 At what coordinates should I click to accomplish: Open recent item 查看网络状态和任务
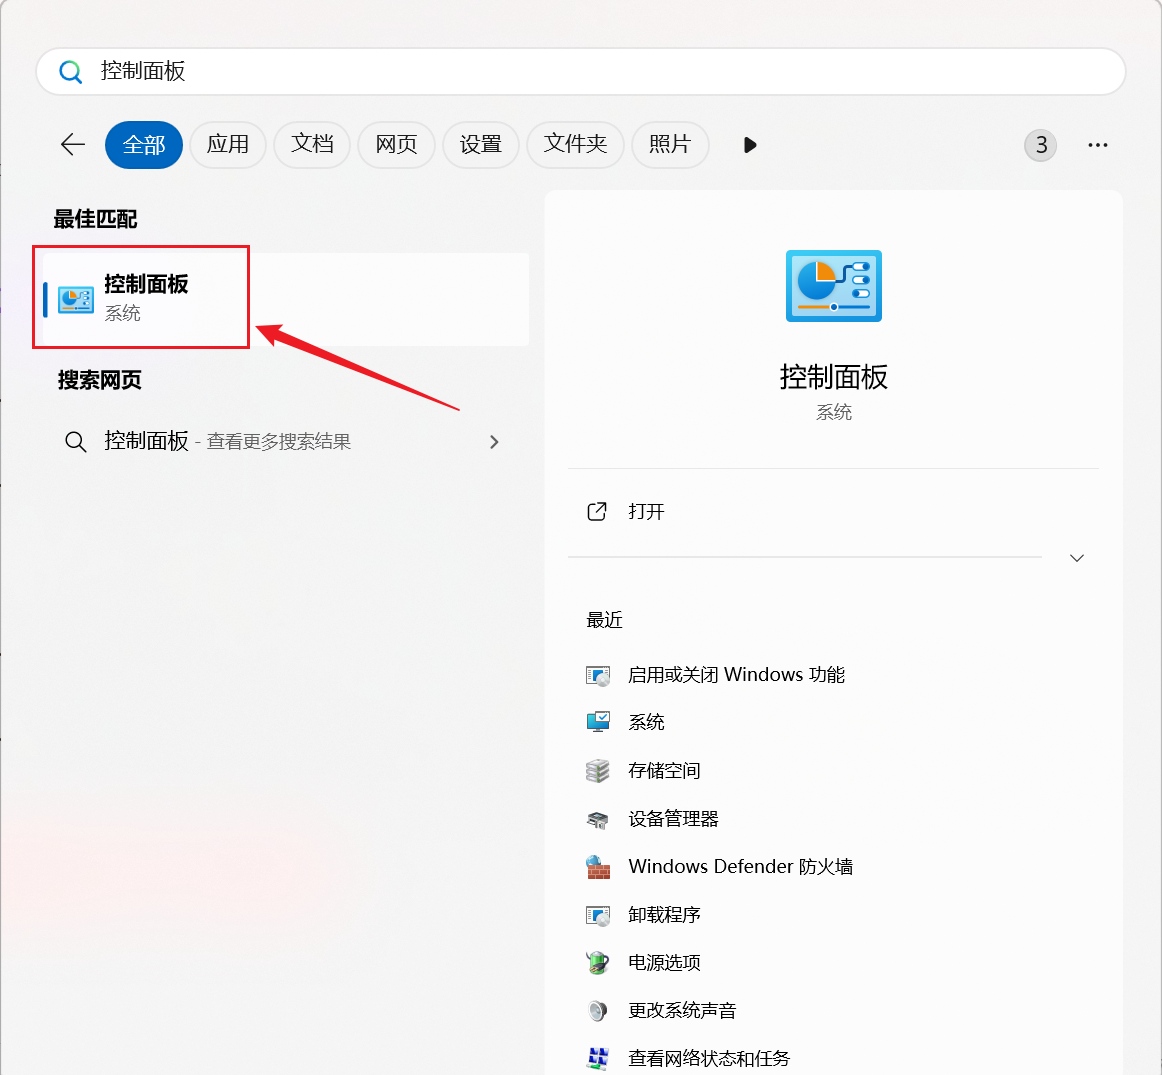tap(708, 1058)
